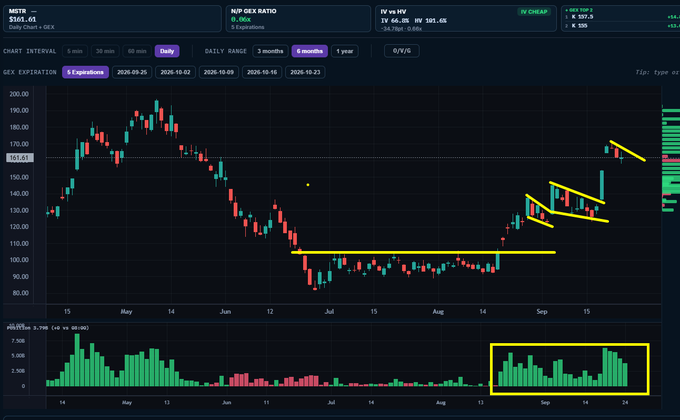Pick the 2026-10-16 GEX expiration
Screen dimensions: 680x420
(x=262, y=72)
